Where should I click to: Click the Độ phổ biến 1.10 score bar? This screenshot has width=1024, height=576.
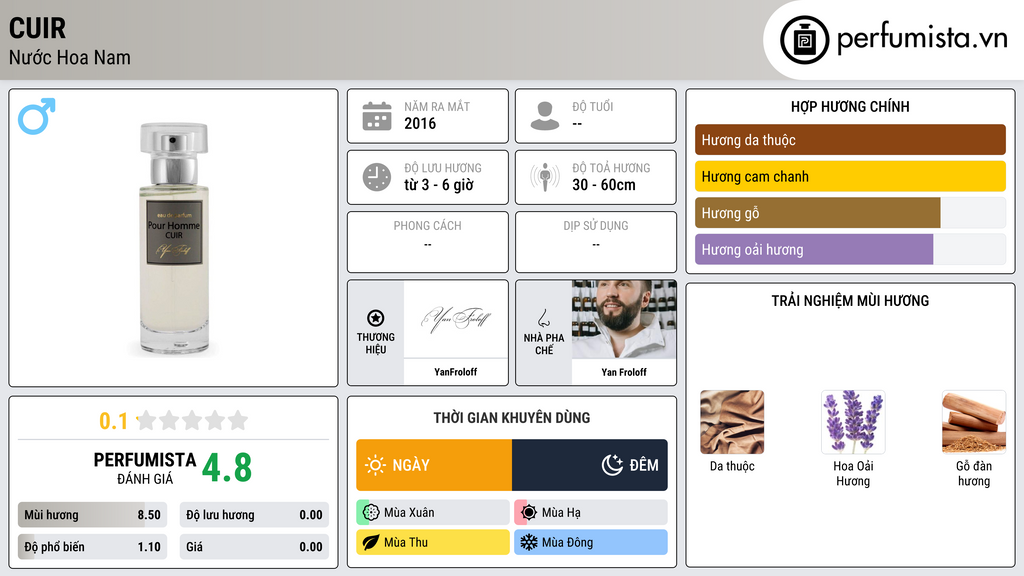tap(92, 547)
